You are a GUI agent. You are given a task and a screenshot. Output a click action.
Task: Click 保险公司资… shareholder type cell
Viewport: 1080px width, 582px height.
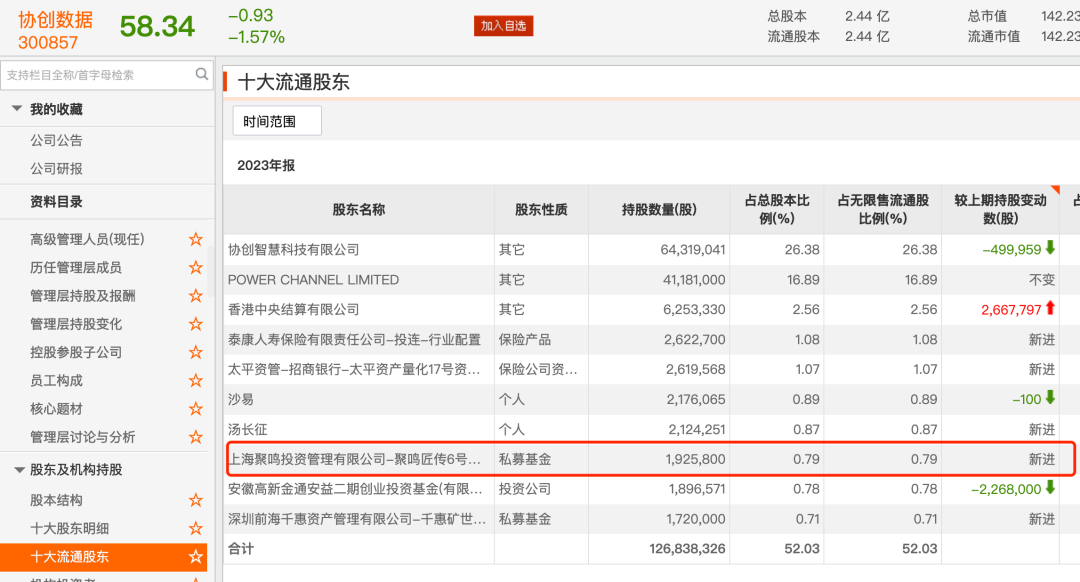click(538, 369)
